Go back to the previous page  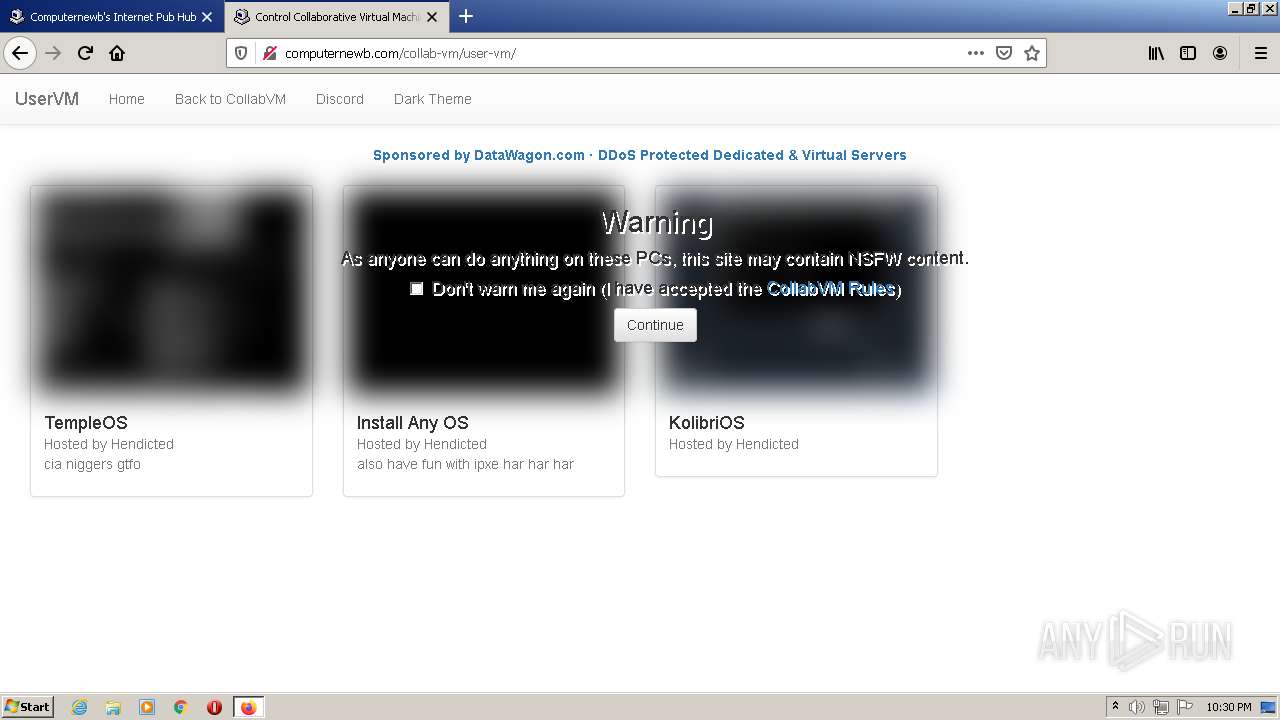tap(20, 53)
